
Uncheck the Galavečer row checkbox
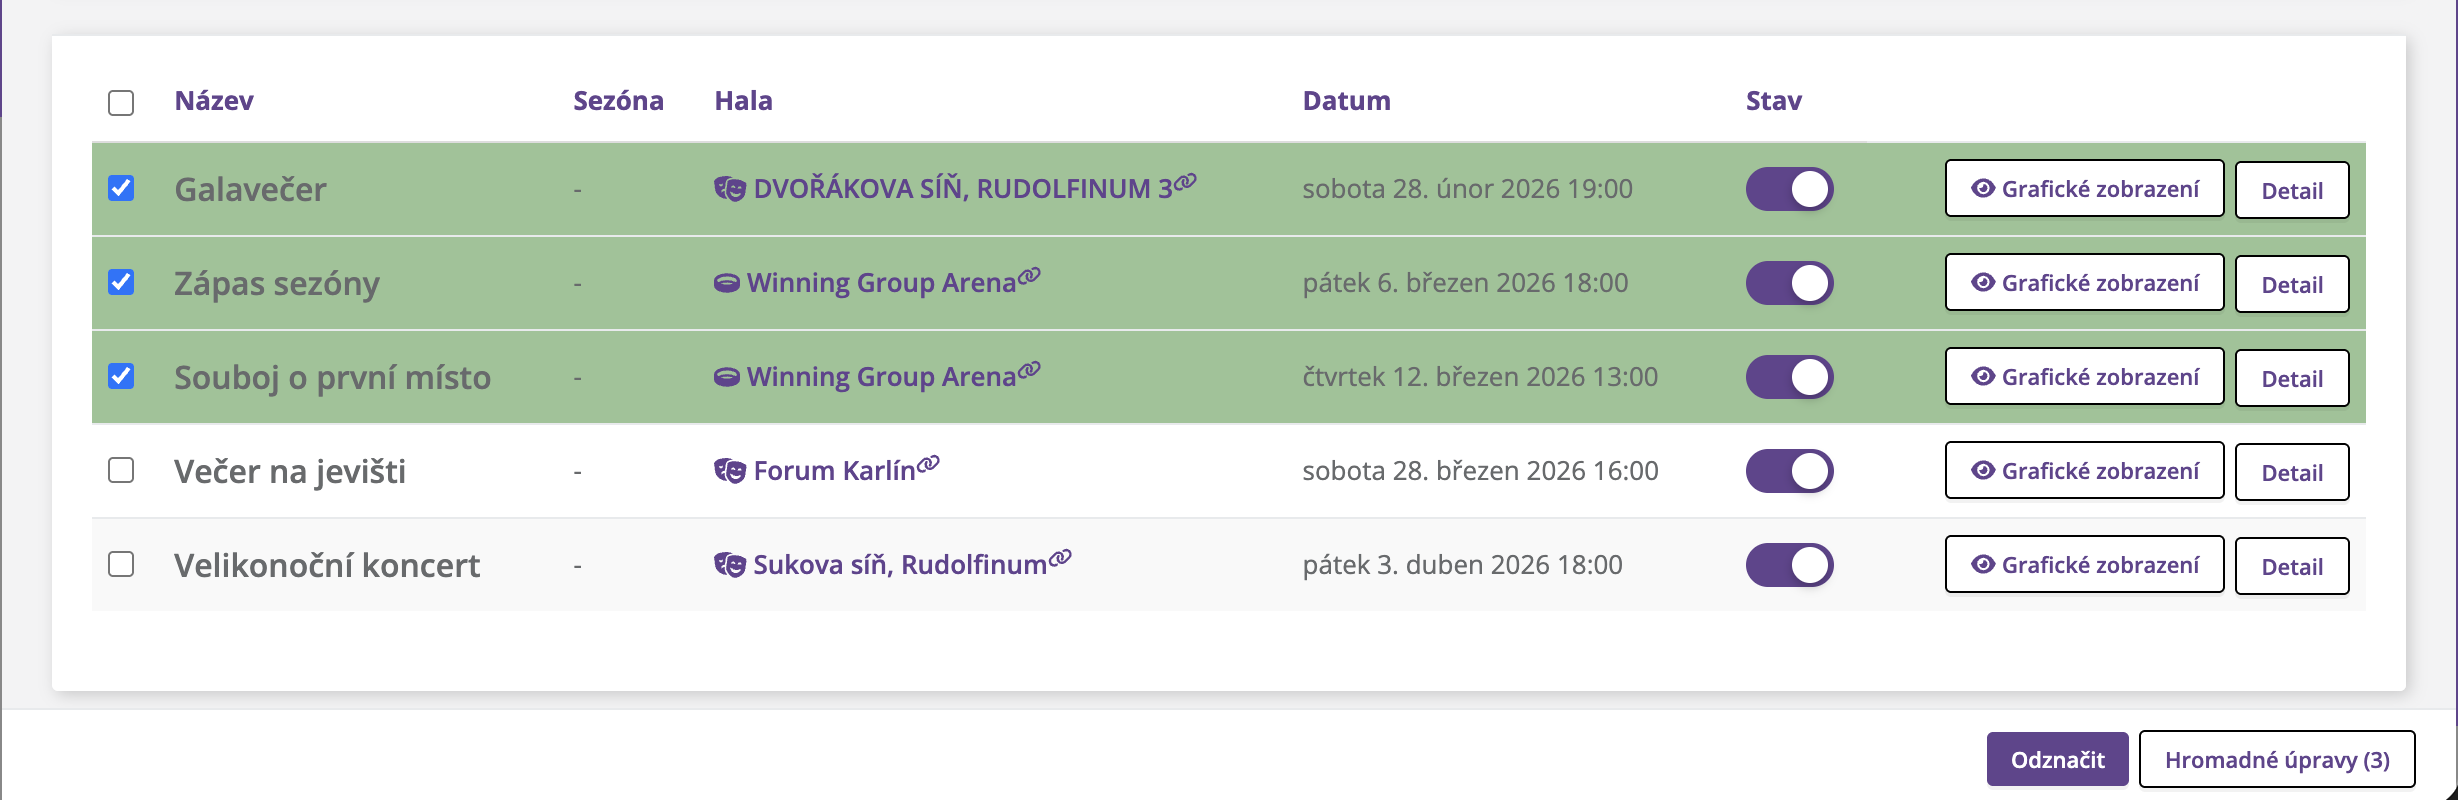click(121, 189)
